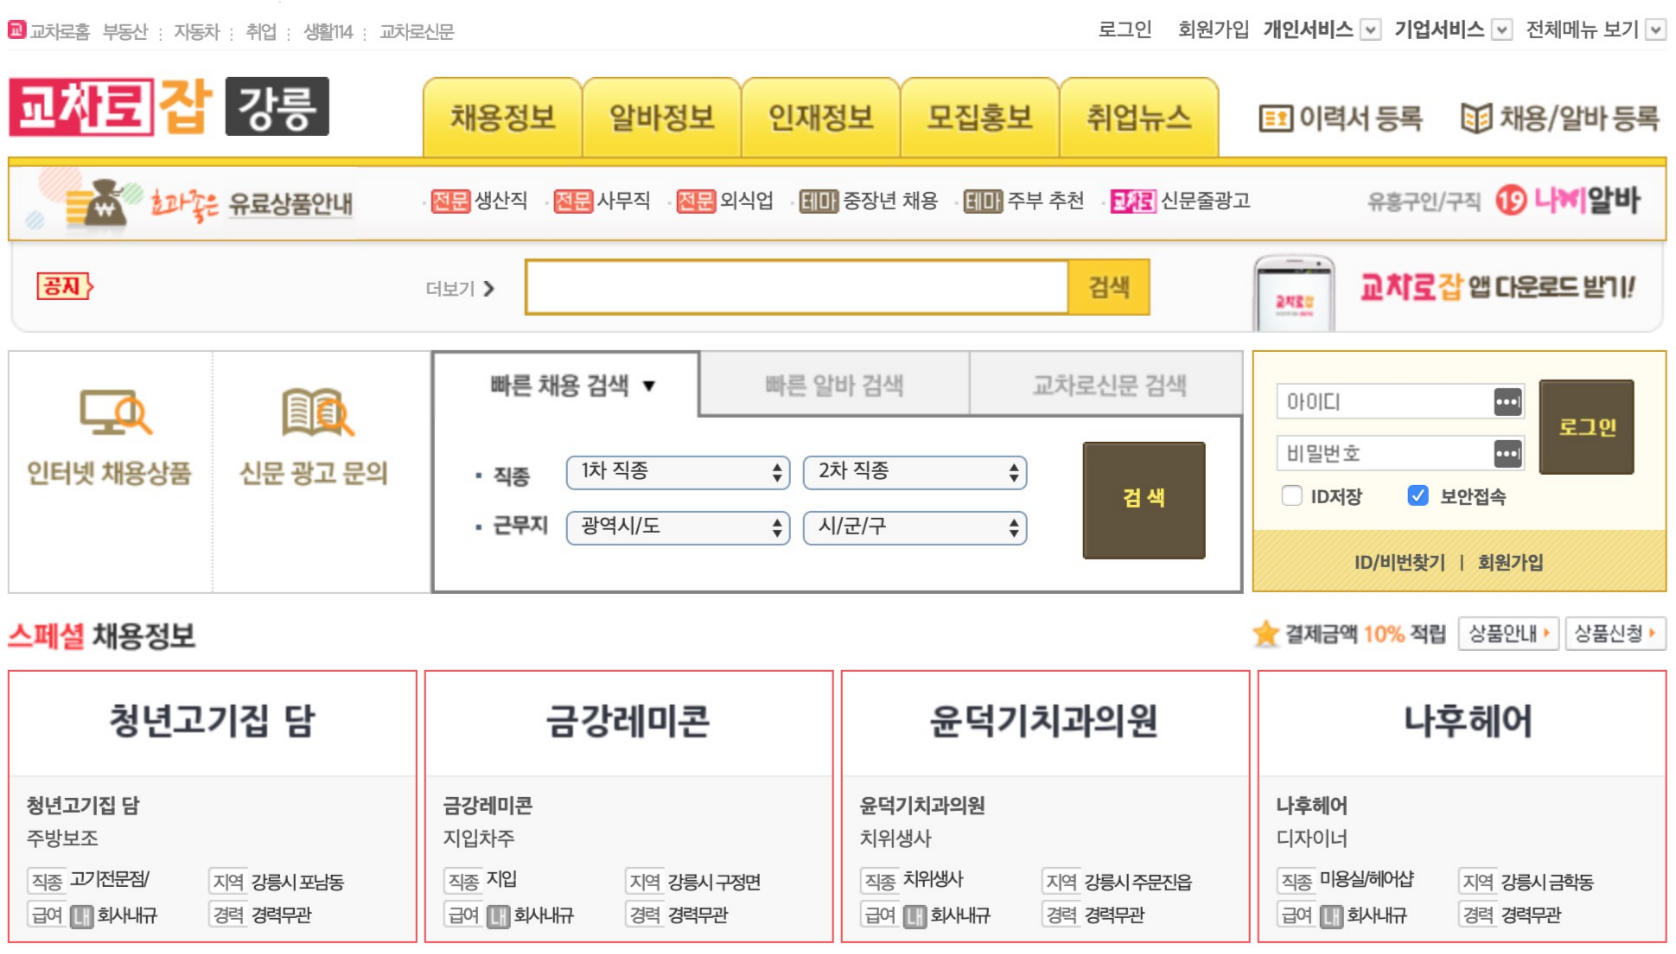The image size is (1676, 954).
Task: Click the 채용/알바 등록 book icon
Action: click(1476, 119)
